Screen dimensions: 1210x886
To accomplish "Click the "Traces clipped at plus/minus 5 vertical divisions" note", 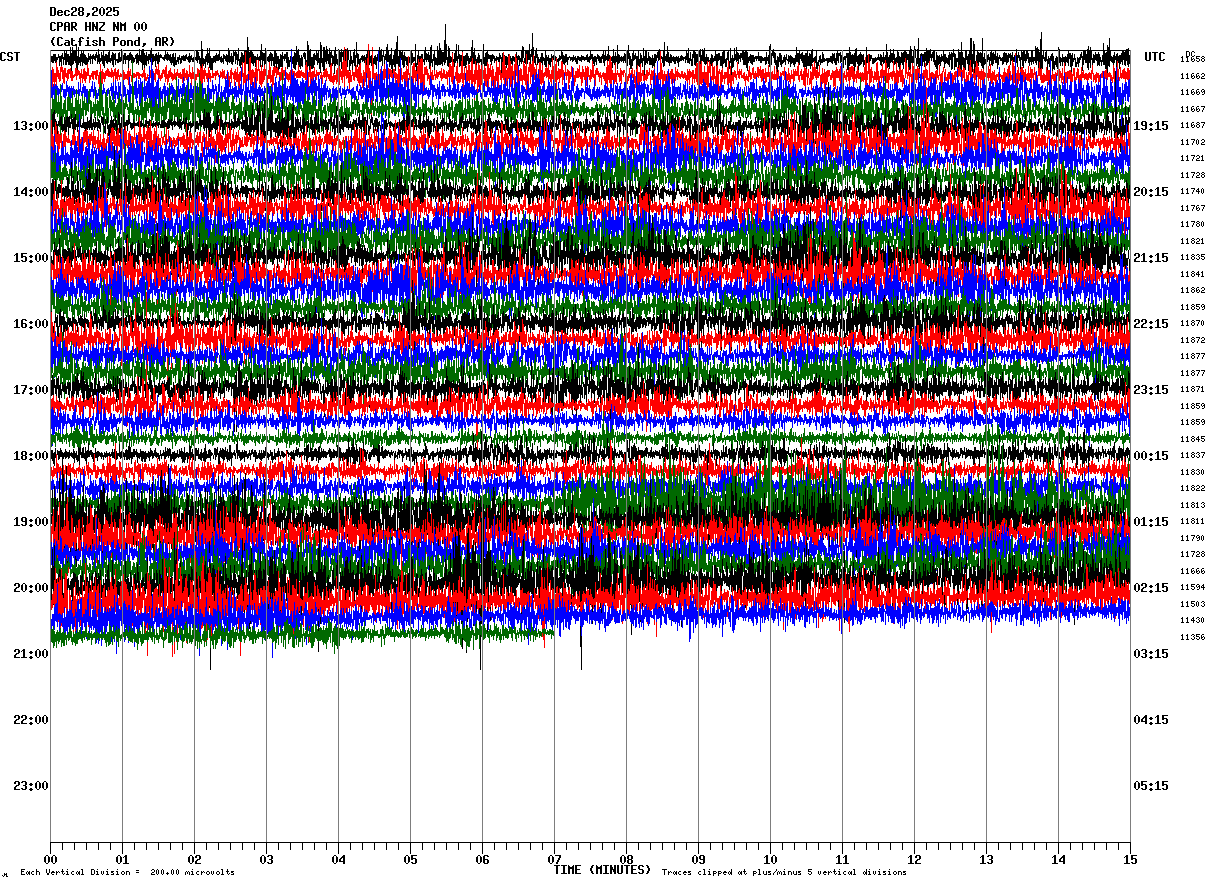I will pyautogui.click(x=784, y=872).
